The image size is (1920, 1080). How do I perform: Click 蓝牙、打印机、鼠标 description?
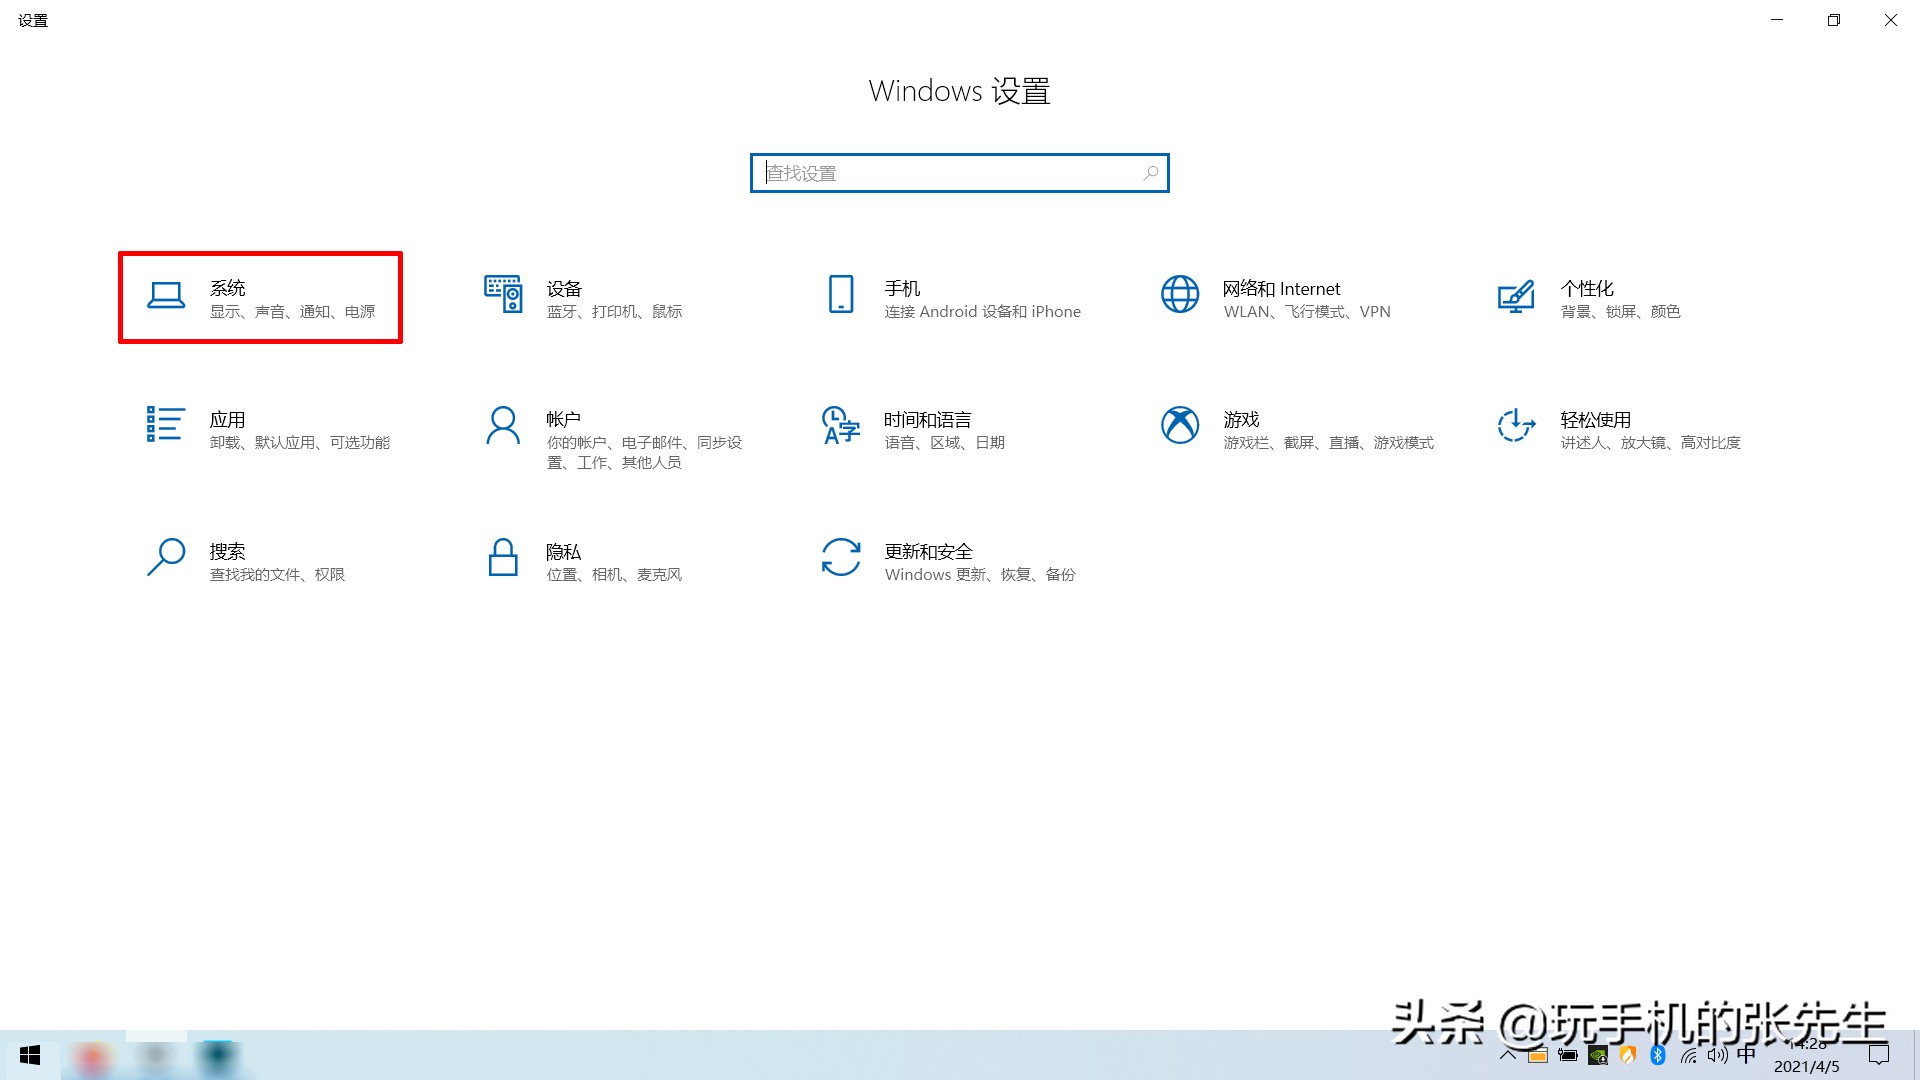click(614, 312)
